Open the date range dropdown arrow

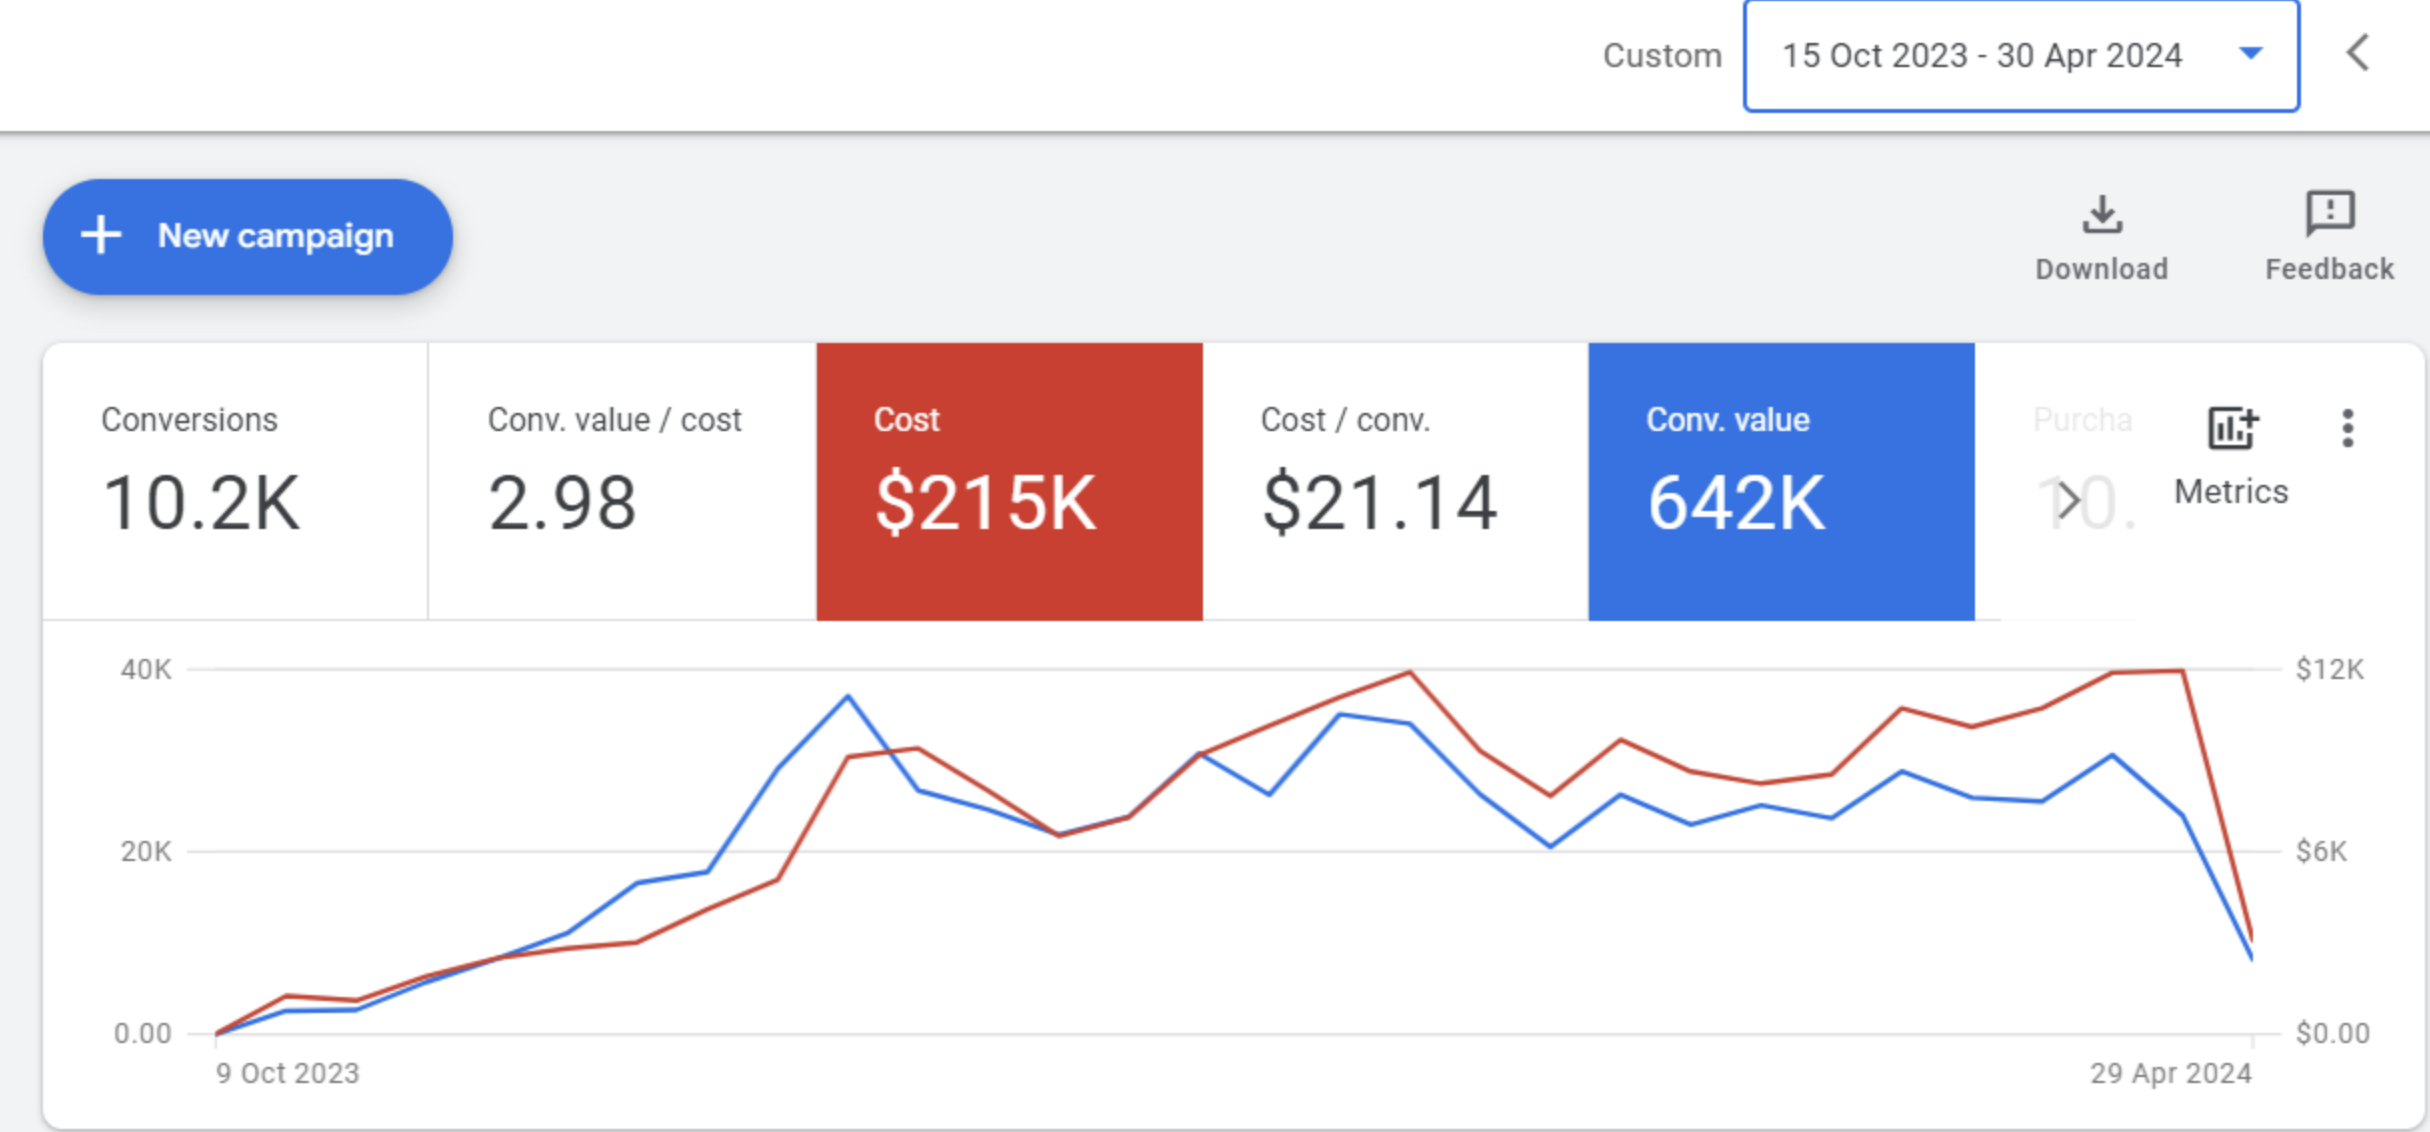point(2250,53)
